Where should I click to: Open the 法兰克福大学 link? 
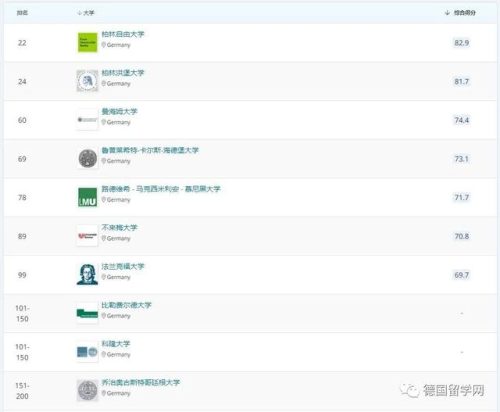coord(123,266)
